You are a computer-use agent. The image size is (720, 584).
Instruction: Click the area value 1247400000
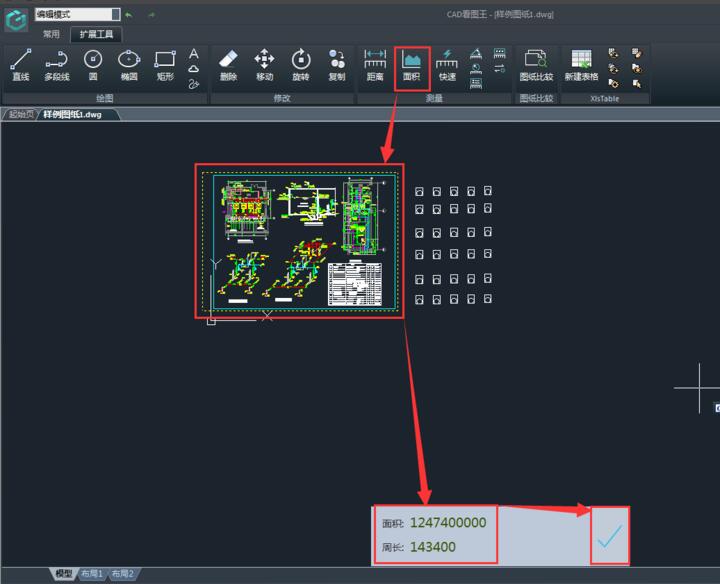448,522
